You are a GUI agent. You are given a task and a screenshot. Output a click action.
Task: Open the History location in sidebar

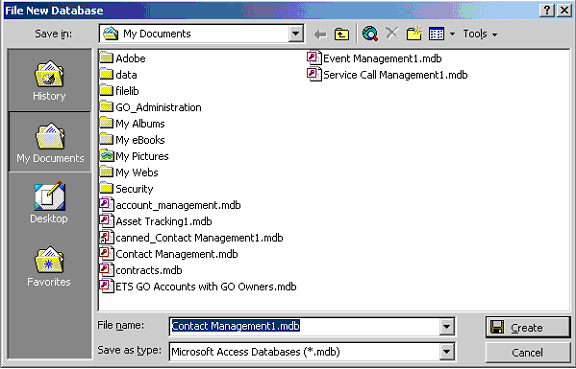(x=49, y=80)
